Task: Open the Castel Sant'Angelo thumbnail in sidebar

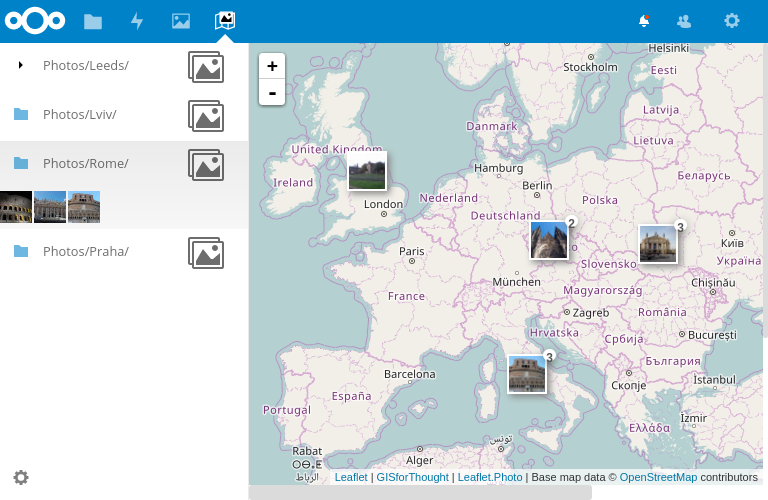Action: click(84, 207)
